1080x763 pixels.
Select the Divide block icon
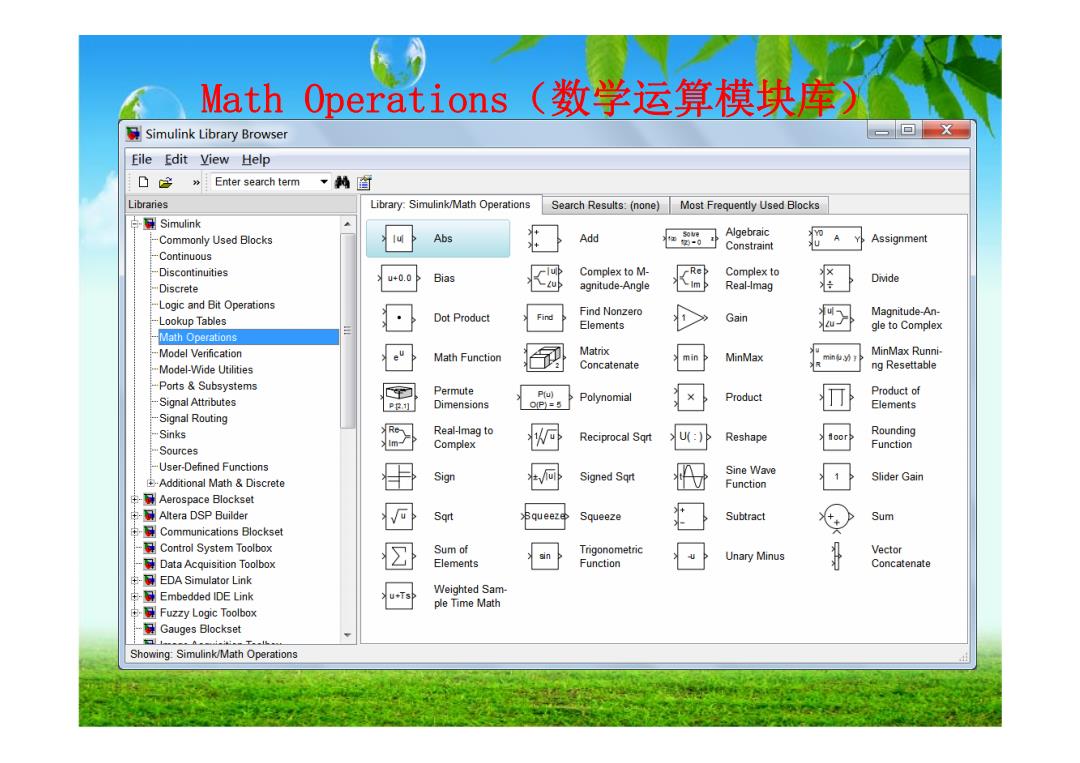coord(836,278)
